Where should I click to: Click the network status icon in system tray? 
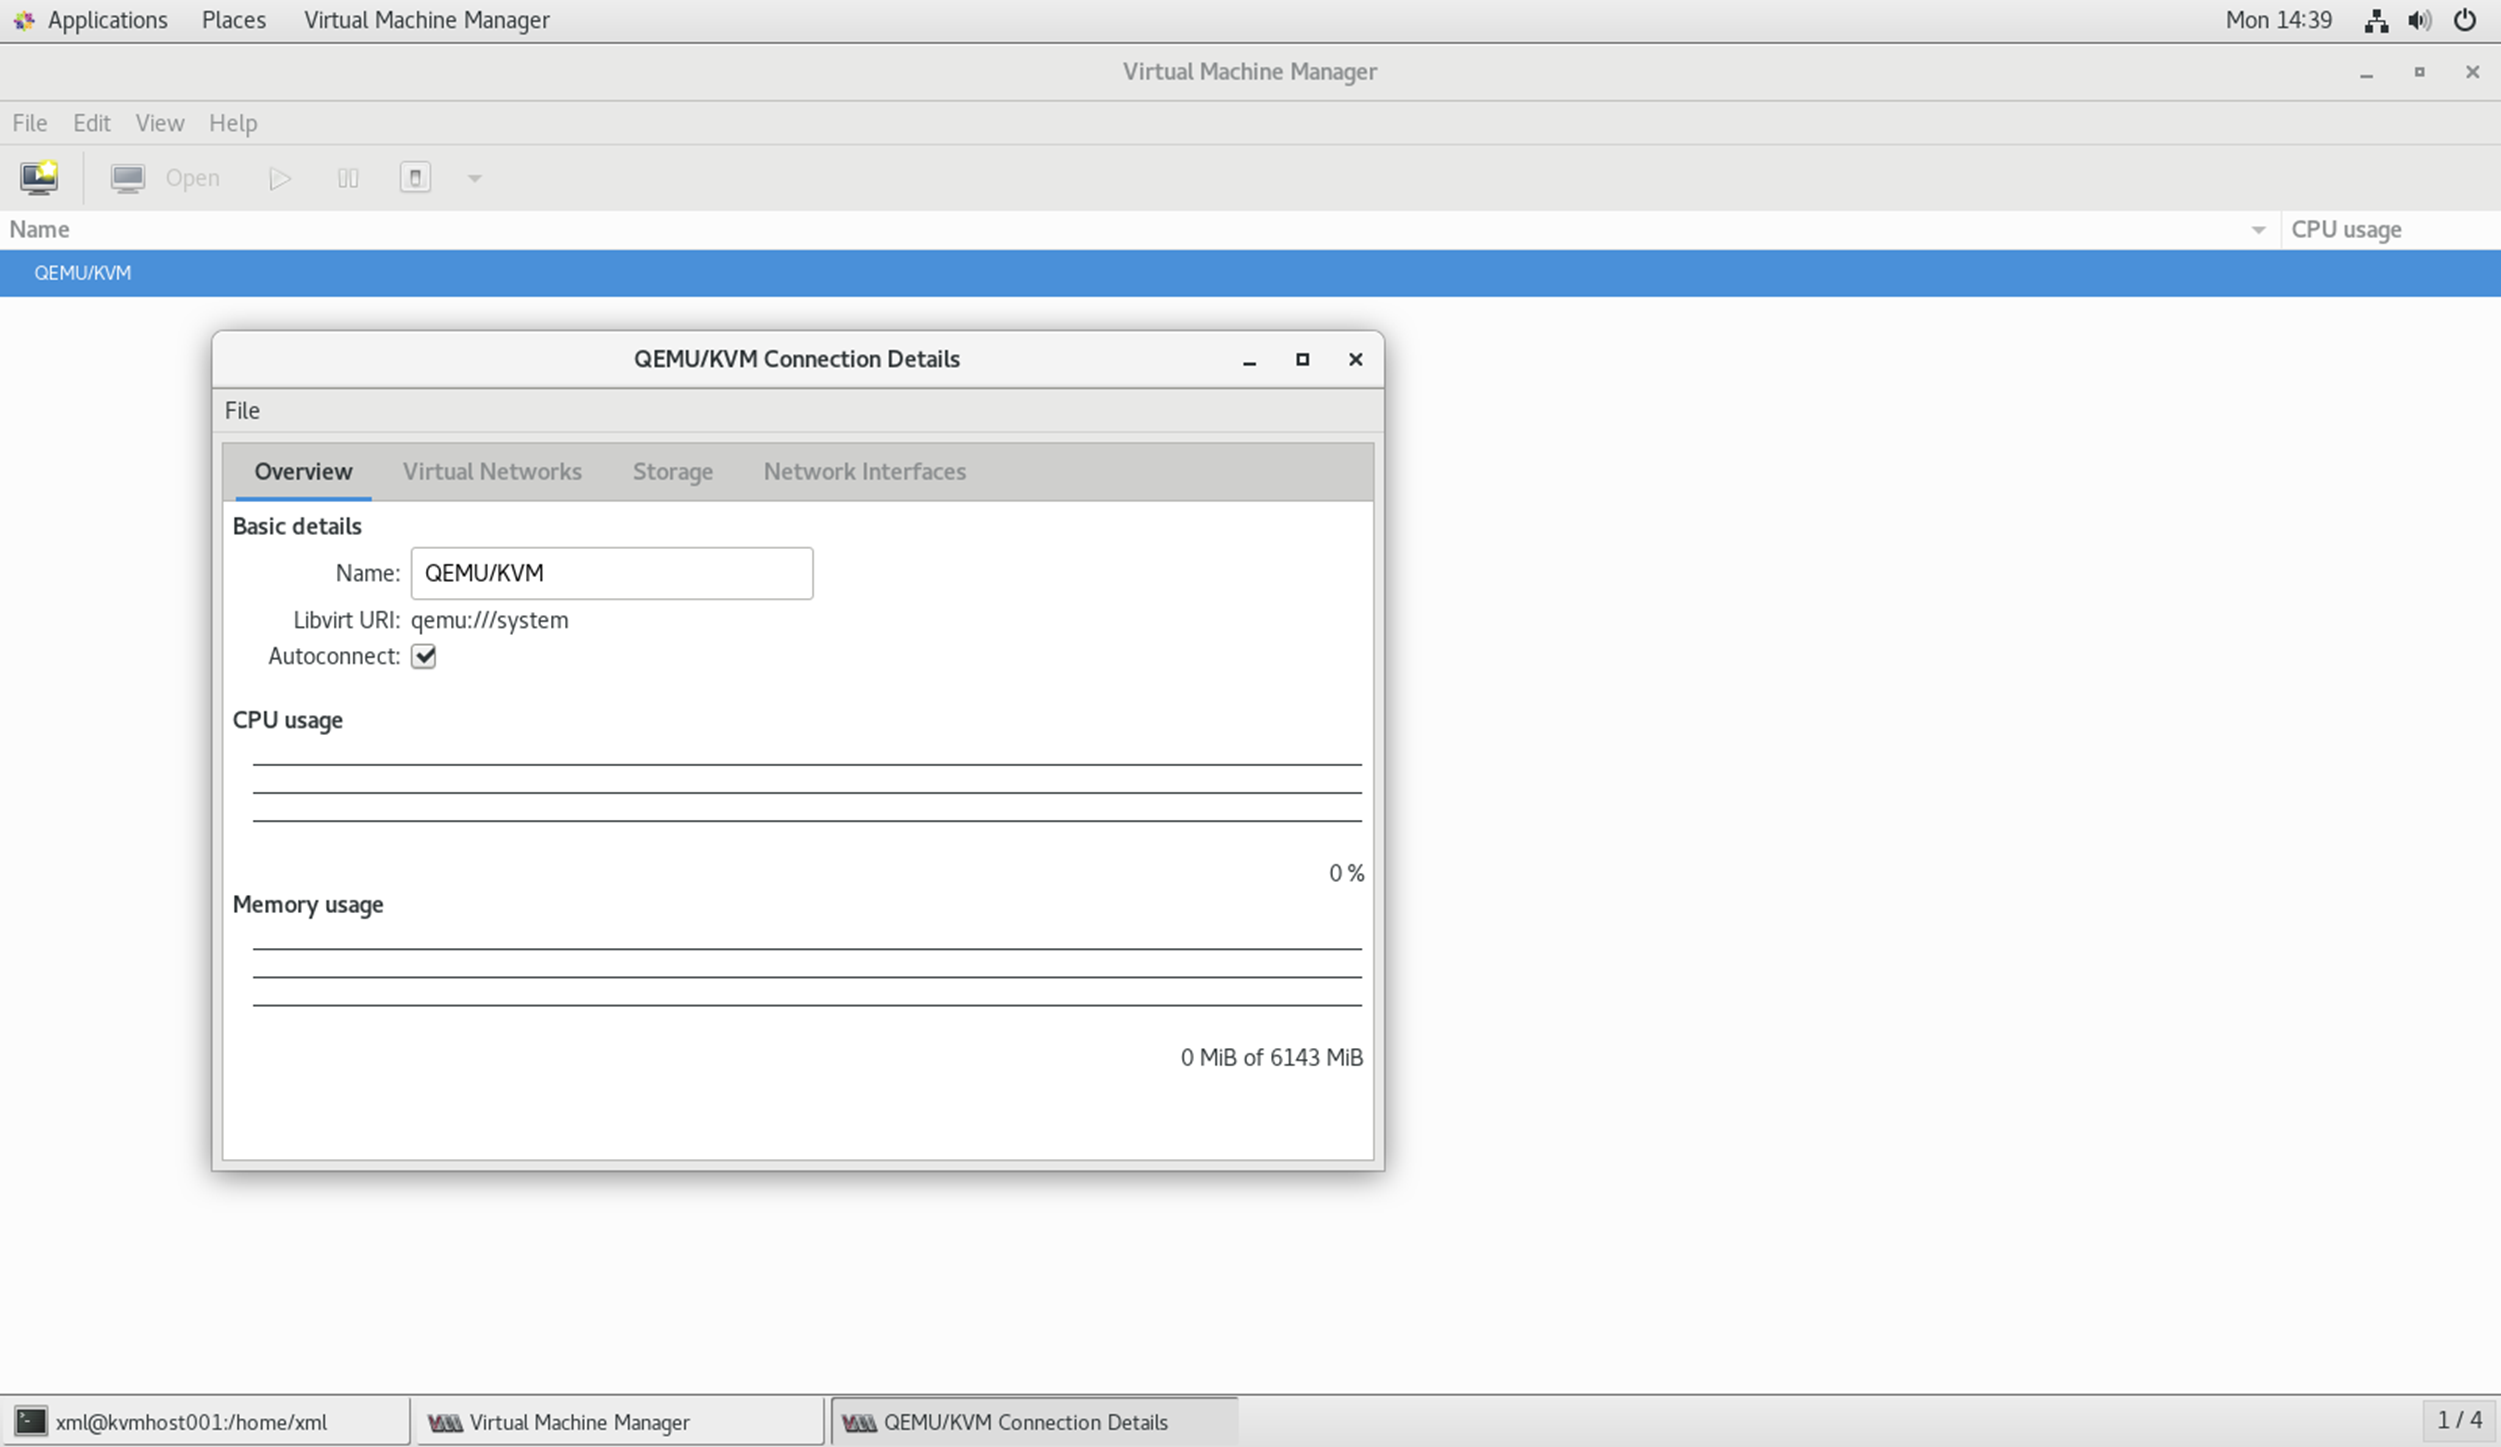point(2375,19)
